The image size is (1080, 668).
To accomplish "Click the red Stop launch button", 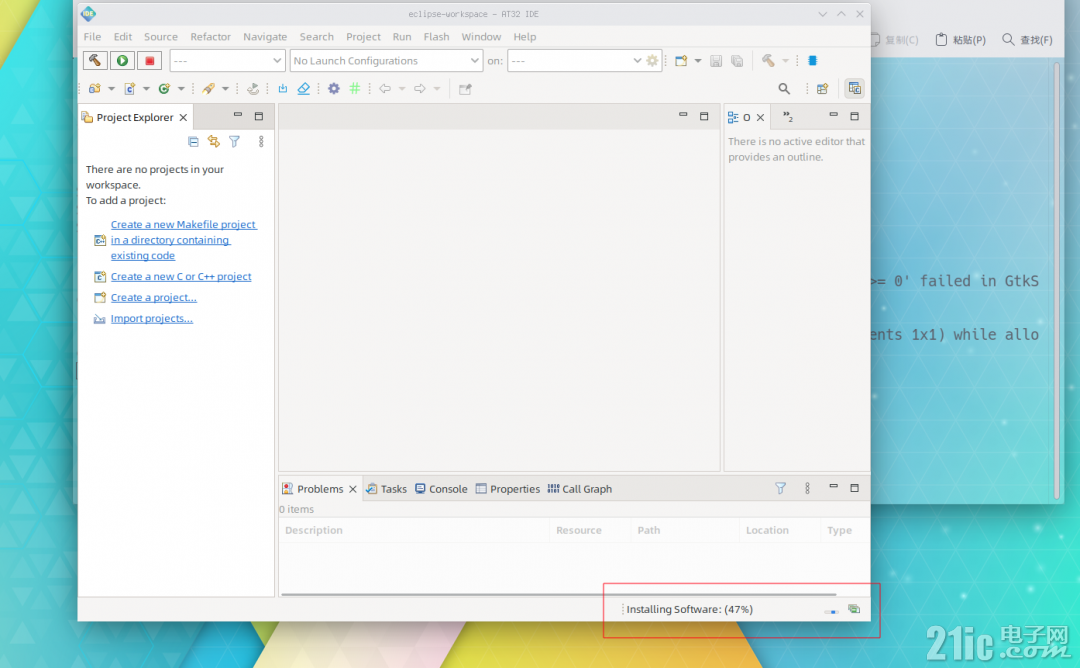I will pyautogui.click(x=149, y=61).
